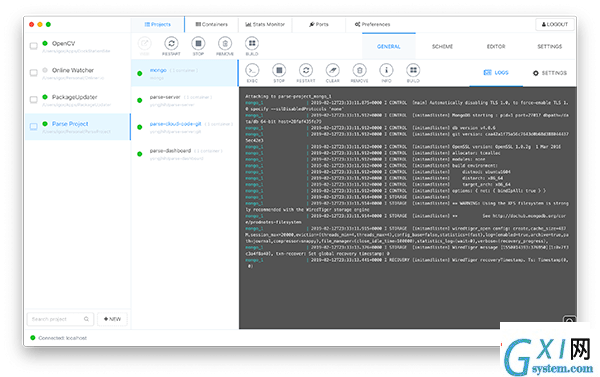Create a project with the NEW button
600x377 pixels.
(112, 319)
